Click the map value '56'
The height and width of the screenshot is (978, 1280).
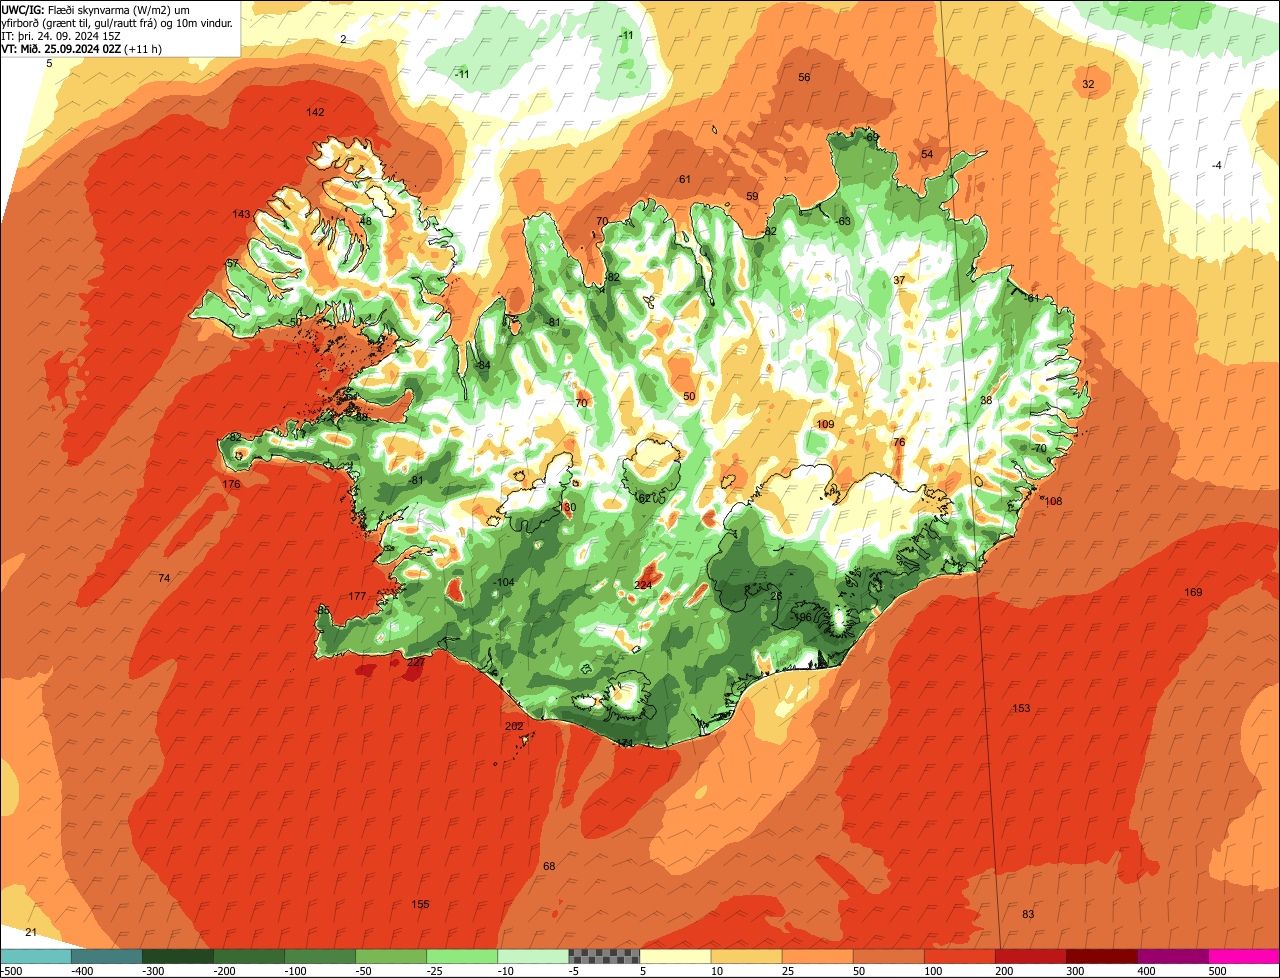[x=804, y=78]
